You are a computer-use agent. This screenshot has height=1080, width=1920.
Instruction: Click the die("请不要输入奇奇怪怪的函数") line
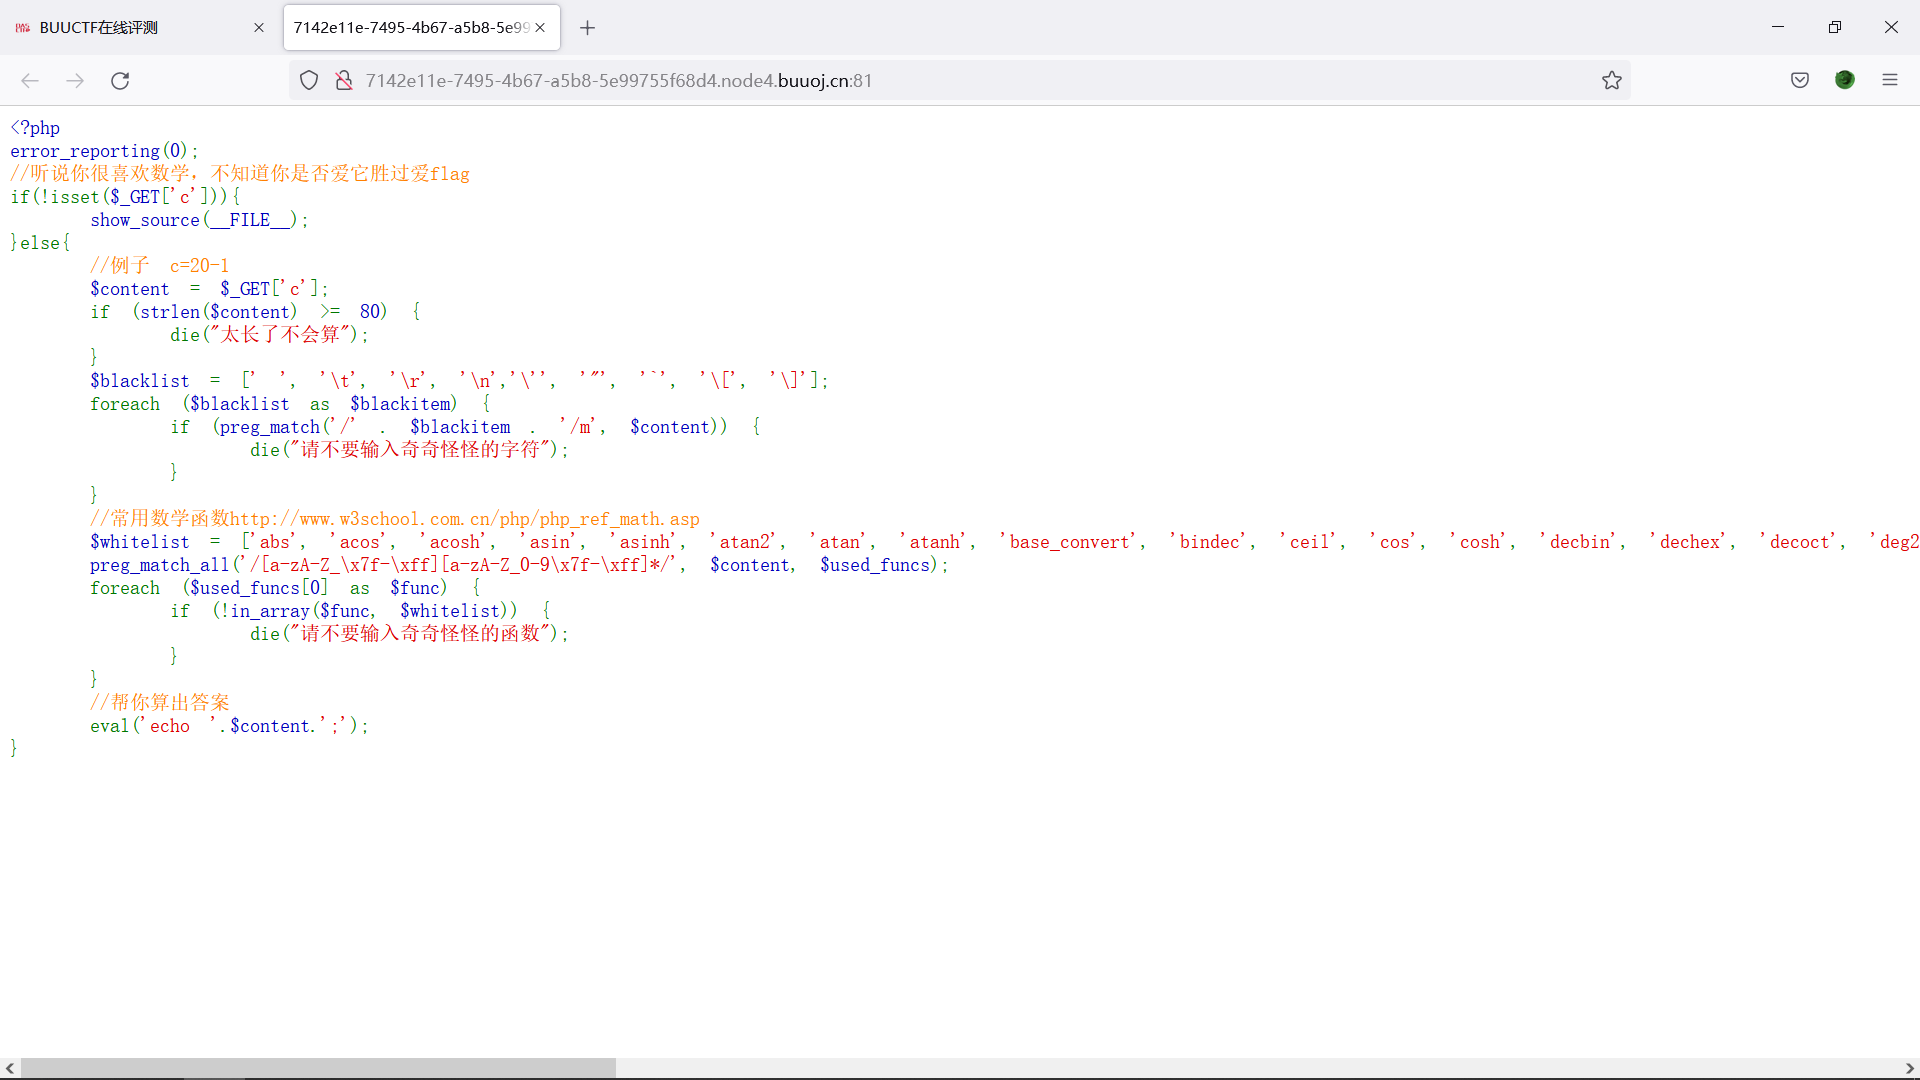[x=409, y=634]
